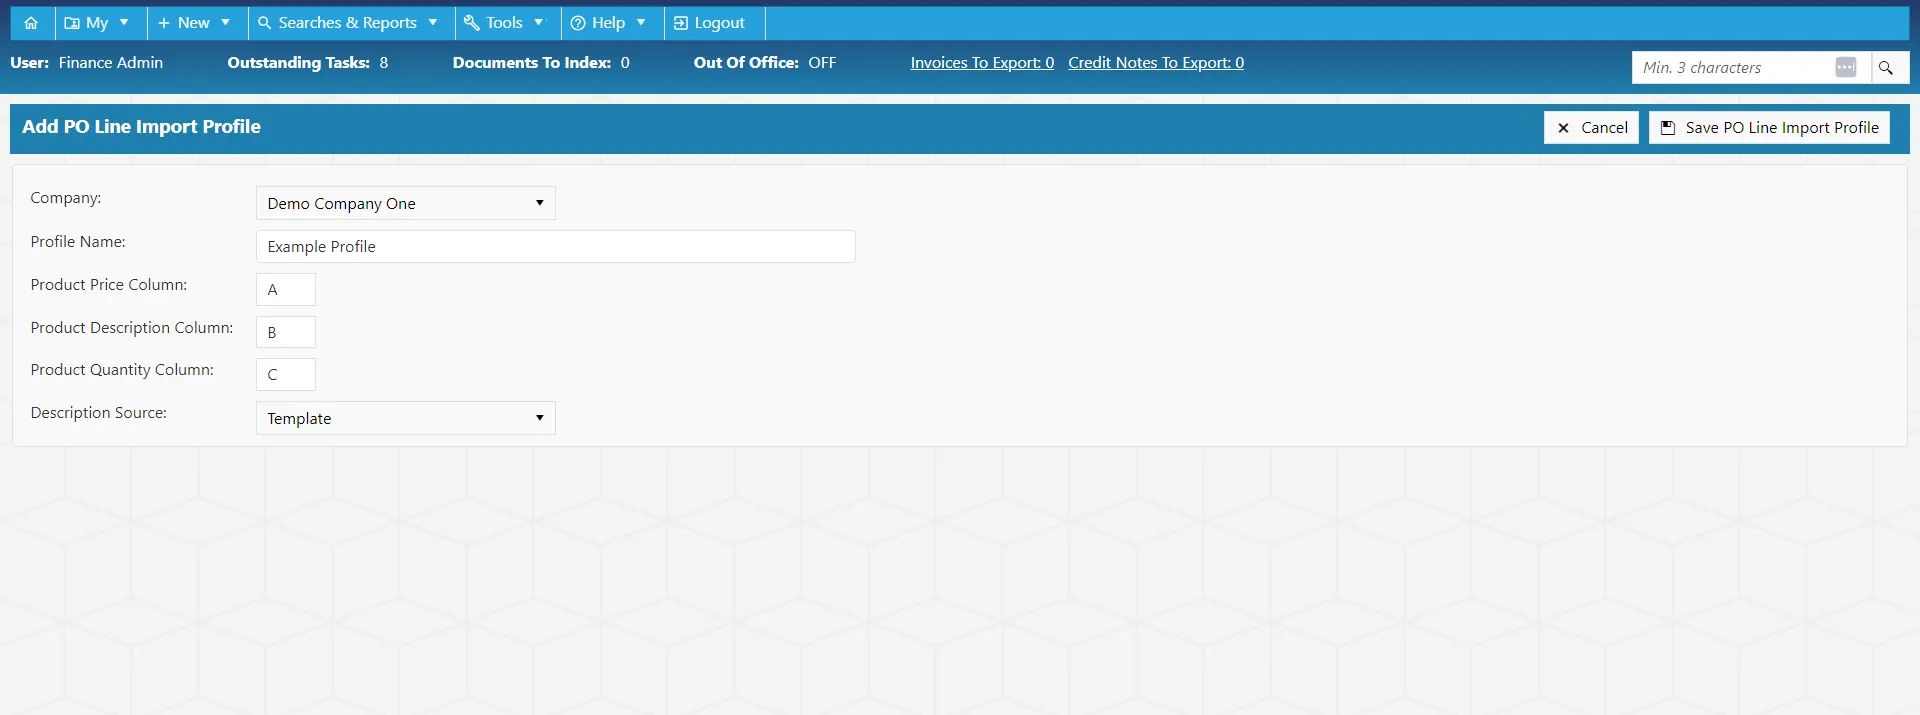Open the Invoices To Export link

pyautogui.click(x=982, y=63)
